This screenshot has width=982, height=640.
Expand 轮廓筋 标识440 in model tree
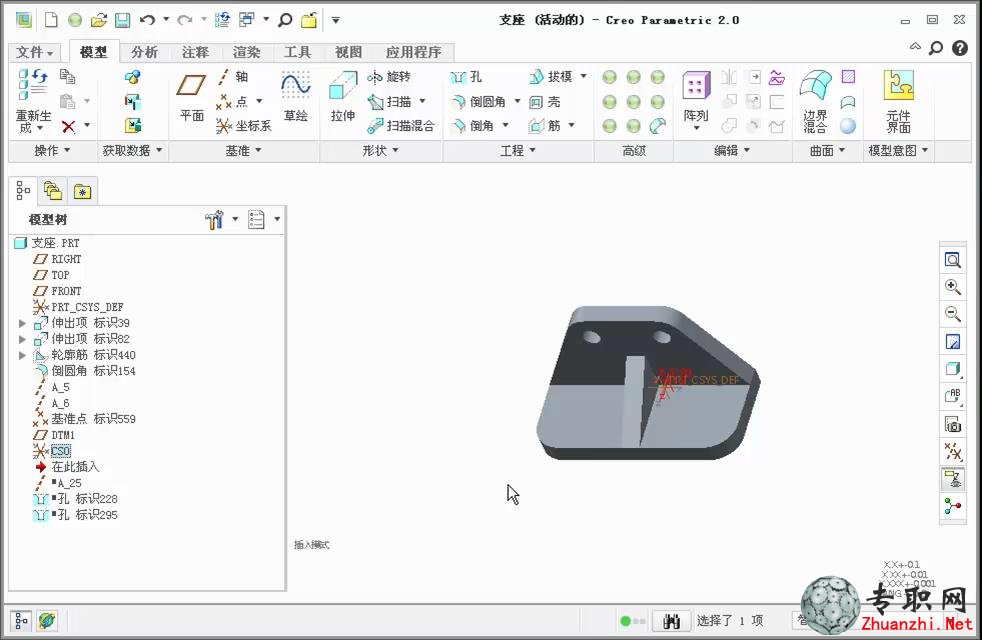[x=23, y=355]
